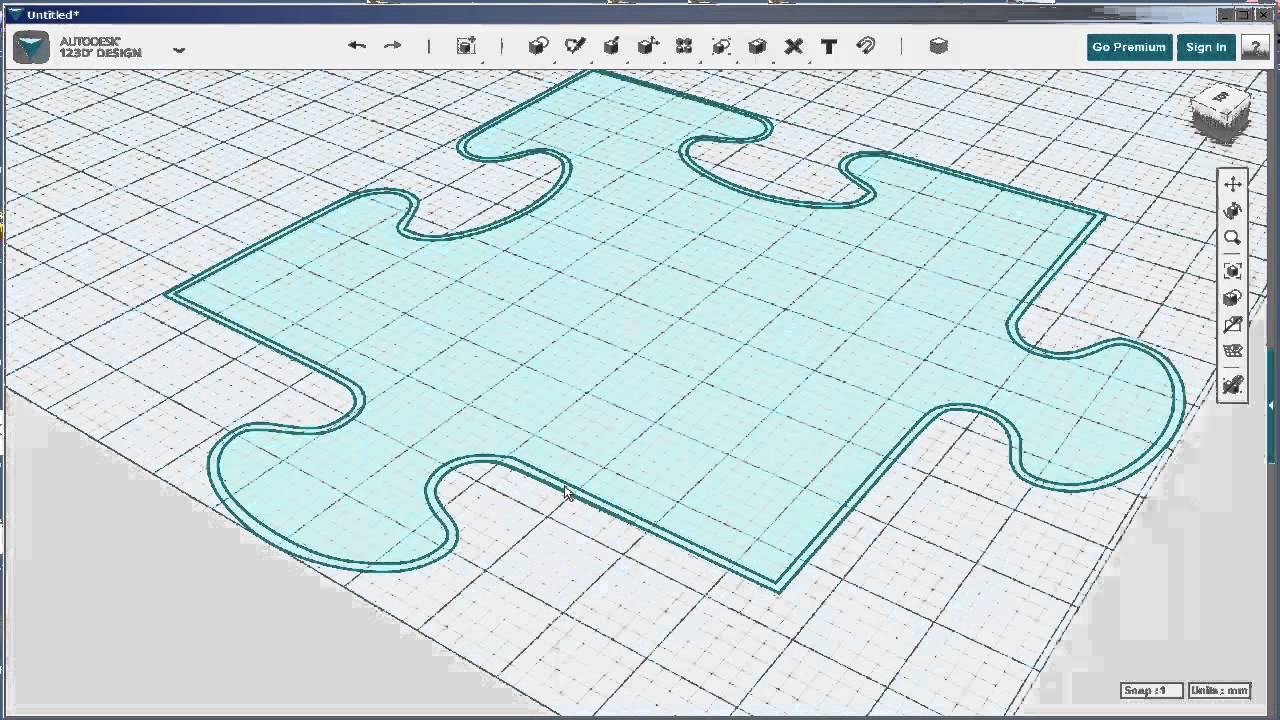The height and width of the screenshot is (720, 1280).
Task: Open the Primitives menu
Action: click(x=538, y=46)
